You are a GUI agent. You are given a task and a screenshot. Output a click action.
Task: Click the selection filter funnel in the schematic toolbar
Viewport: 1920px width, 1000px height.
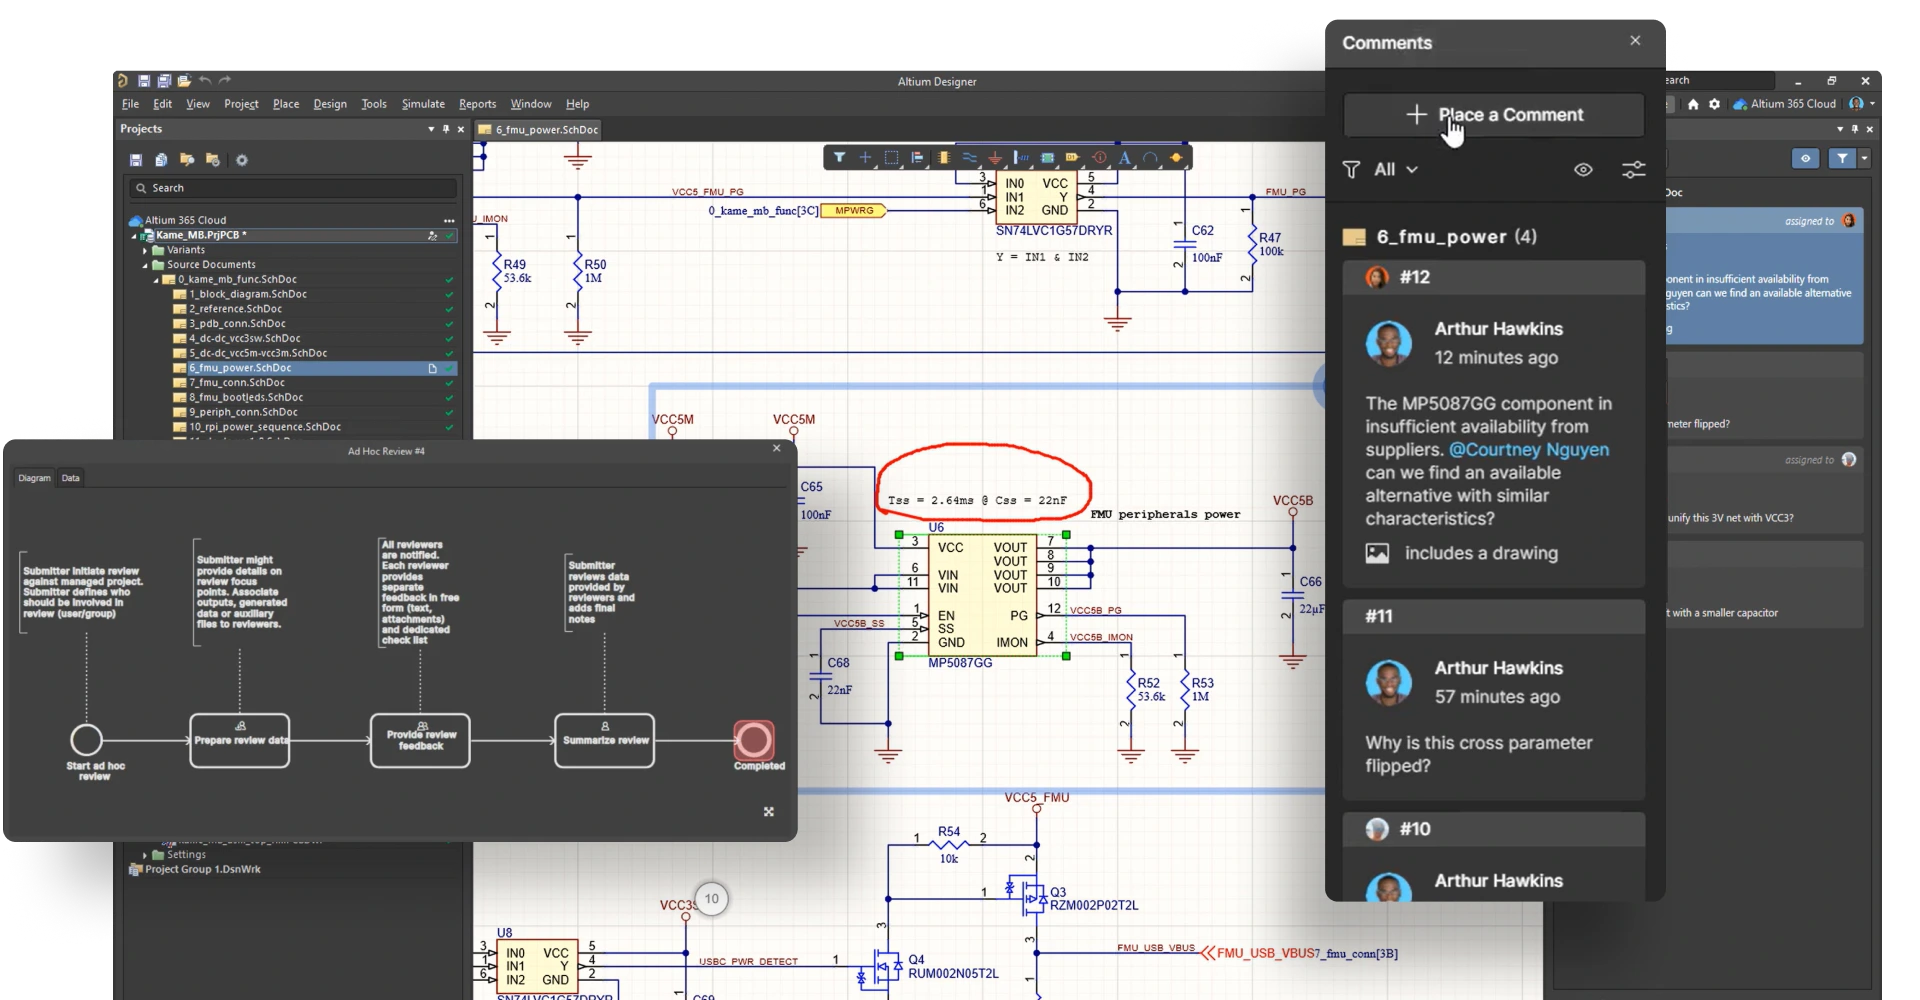[x=839, y=157]
